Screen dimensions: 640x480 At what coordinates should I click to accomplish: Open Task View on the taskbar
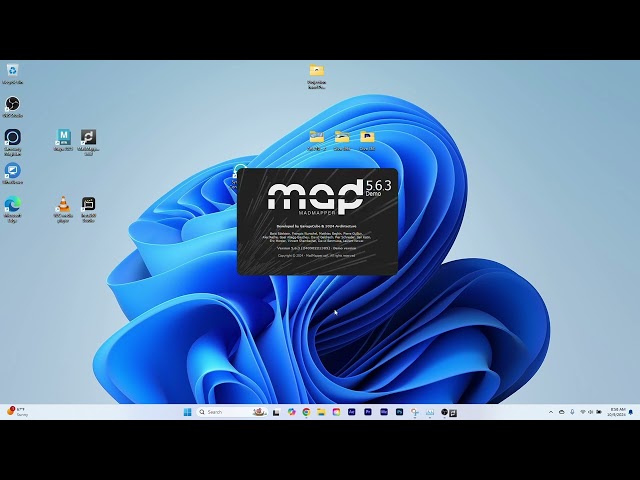(276, 413)
